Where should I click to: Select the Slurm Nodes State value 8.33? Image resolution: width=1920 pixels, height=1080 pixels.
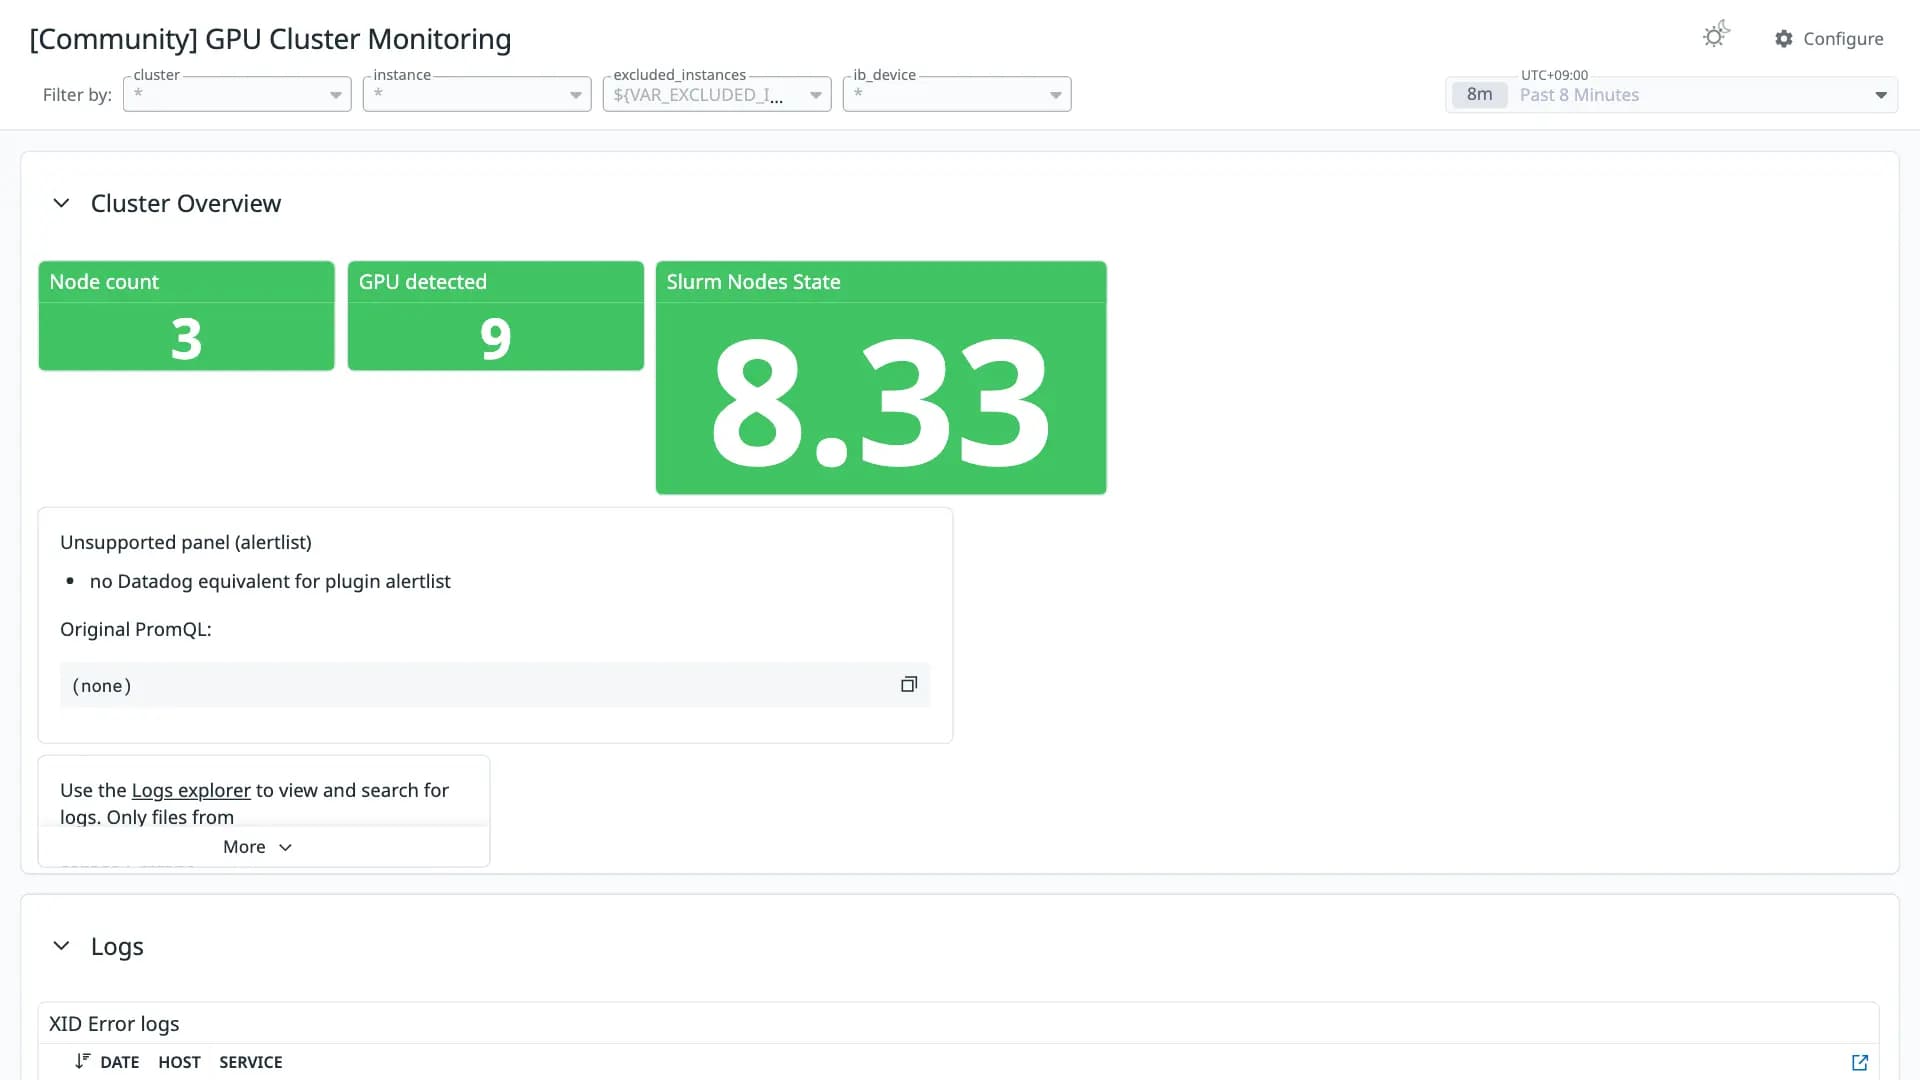(x=880, y=402)
